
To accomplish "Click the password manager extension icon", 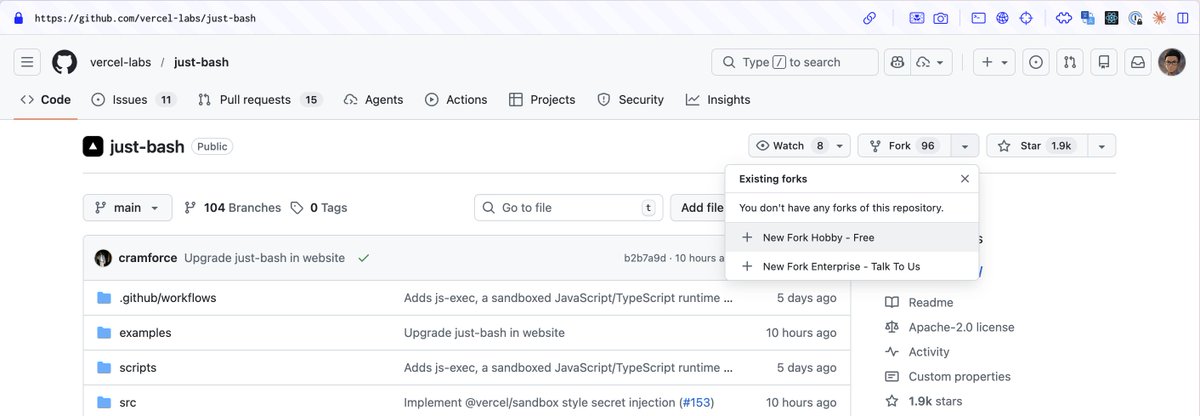I will (1135, 18).
